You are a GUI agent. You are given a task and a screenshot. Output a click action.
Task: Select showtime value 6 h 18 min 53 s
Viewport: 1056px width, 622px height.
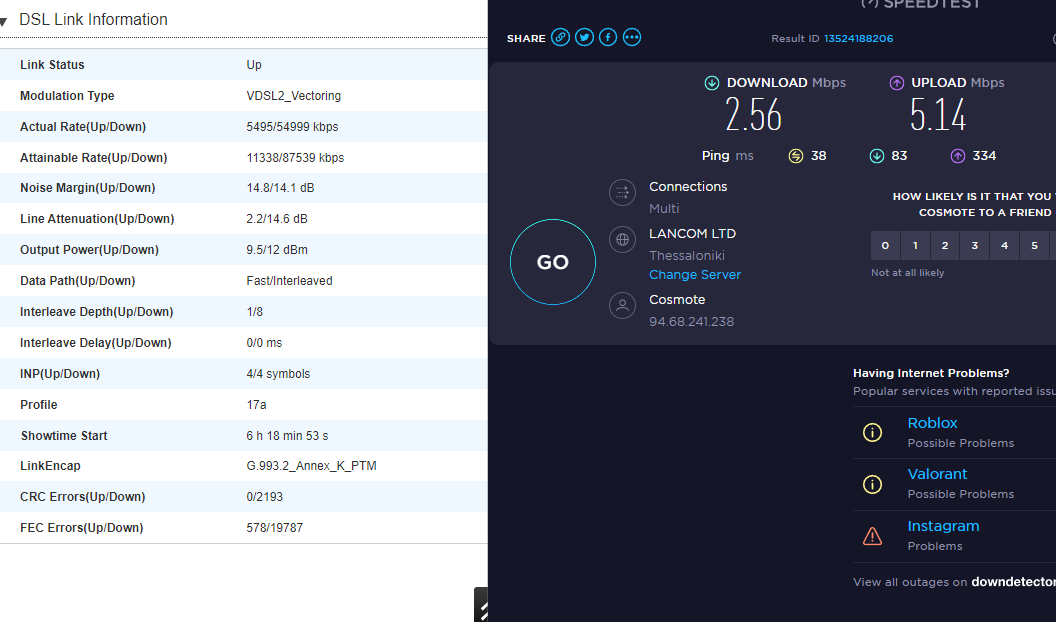point(288,436)
